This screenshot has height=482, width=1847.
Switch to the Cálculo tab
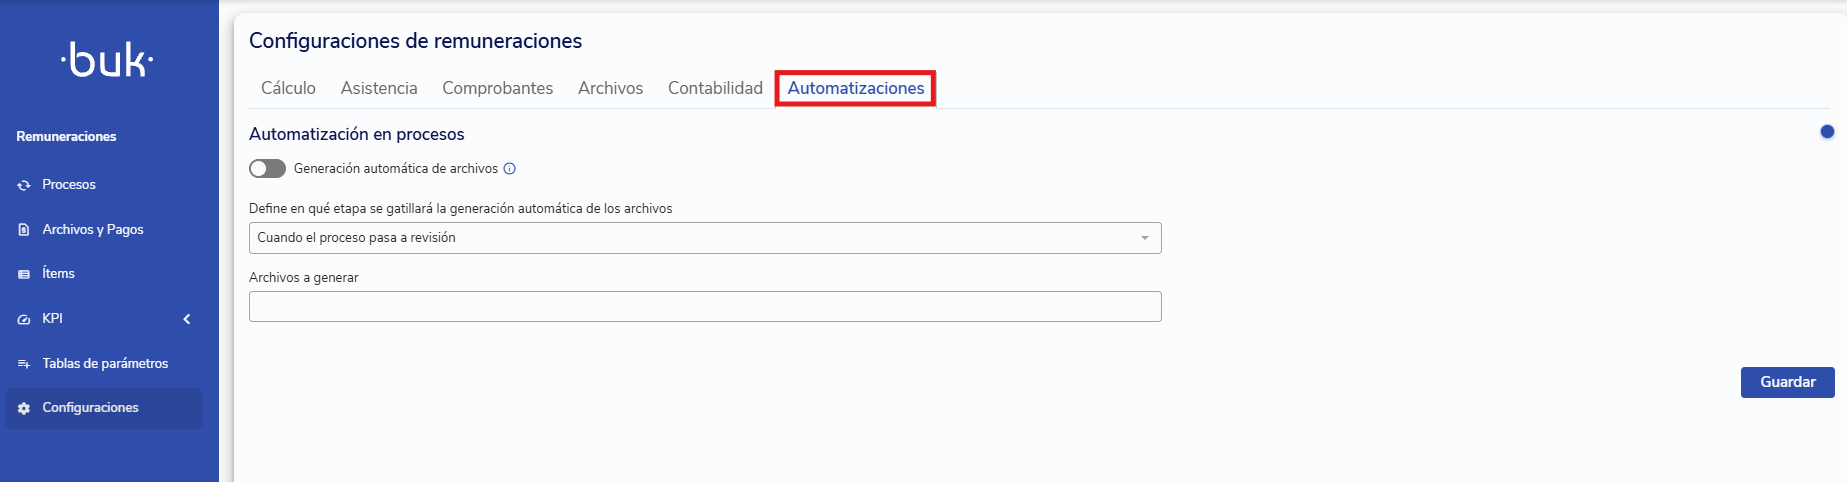coord(288,88)
